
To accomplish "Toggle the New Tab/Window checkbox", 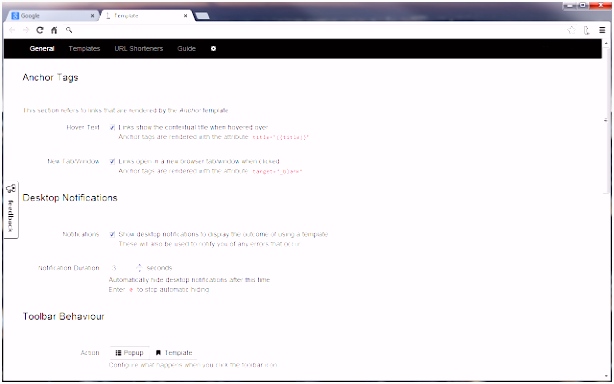I will click(x=112, y=161).
